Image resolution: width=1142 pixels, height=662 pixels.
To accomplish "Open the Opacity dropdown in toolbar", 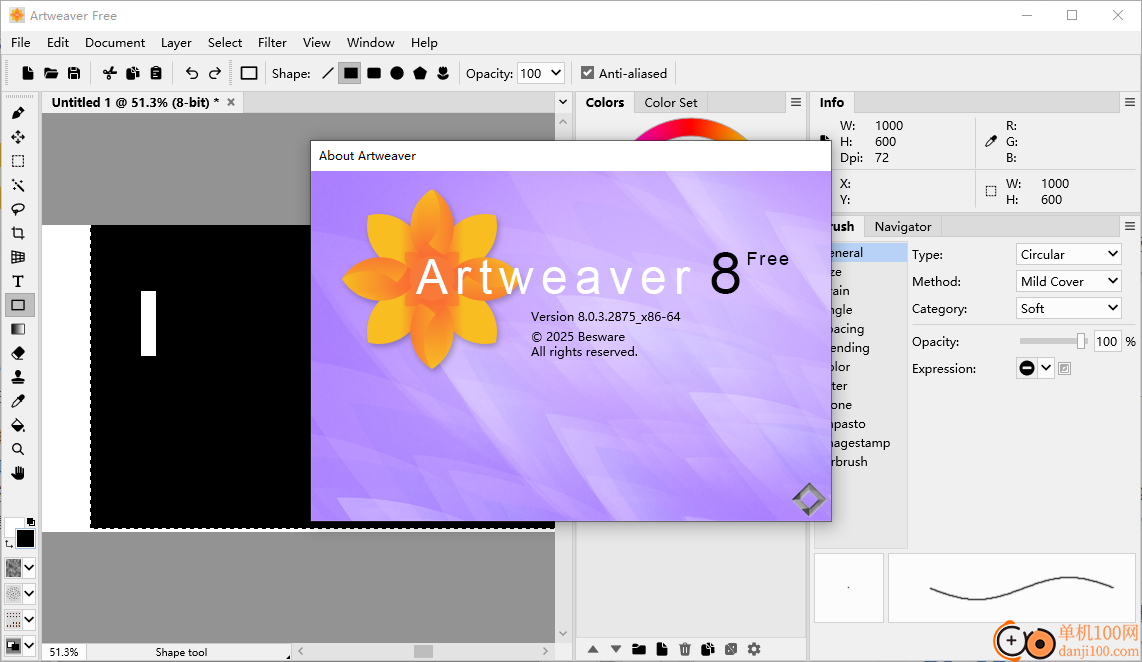I will tap(556, 73).
